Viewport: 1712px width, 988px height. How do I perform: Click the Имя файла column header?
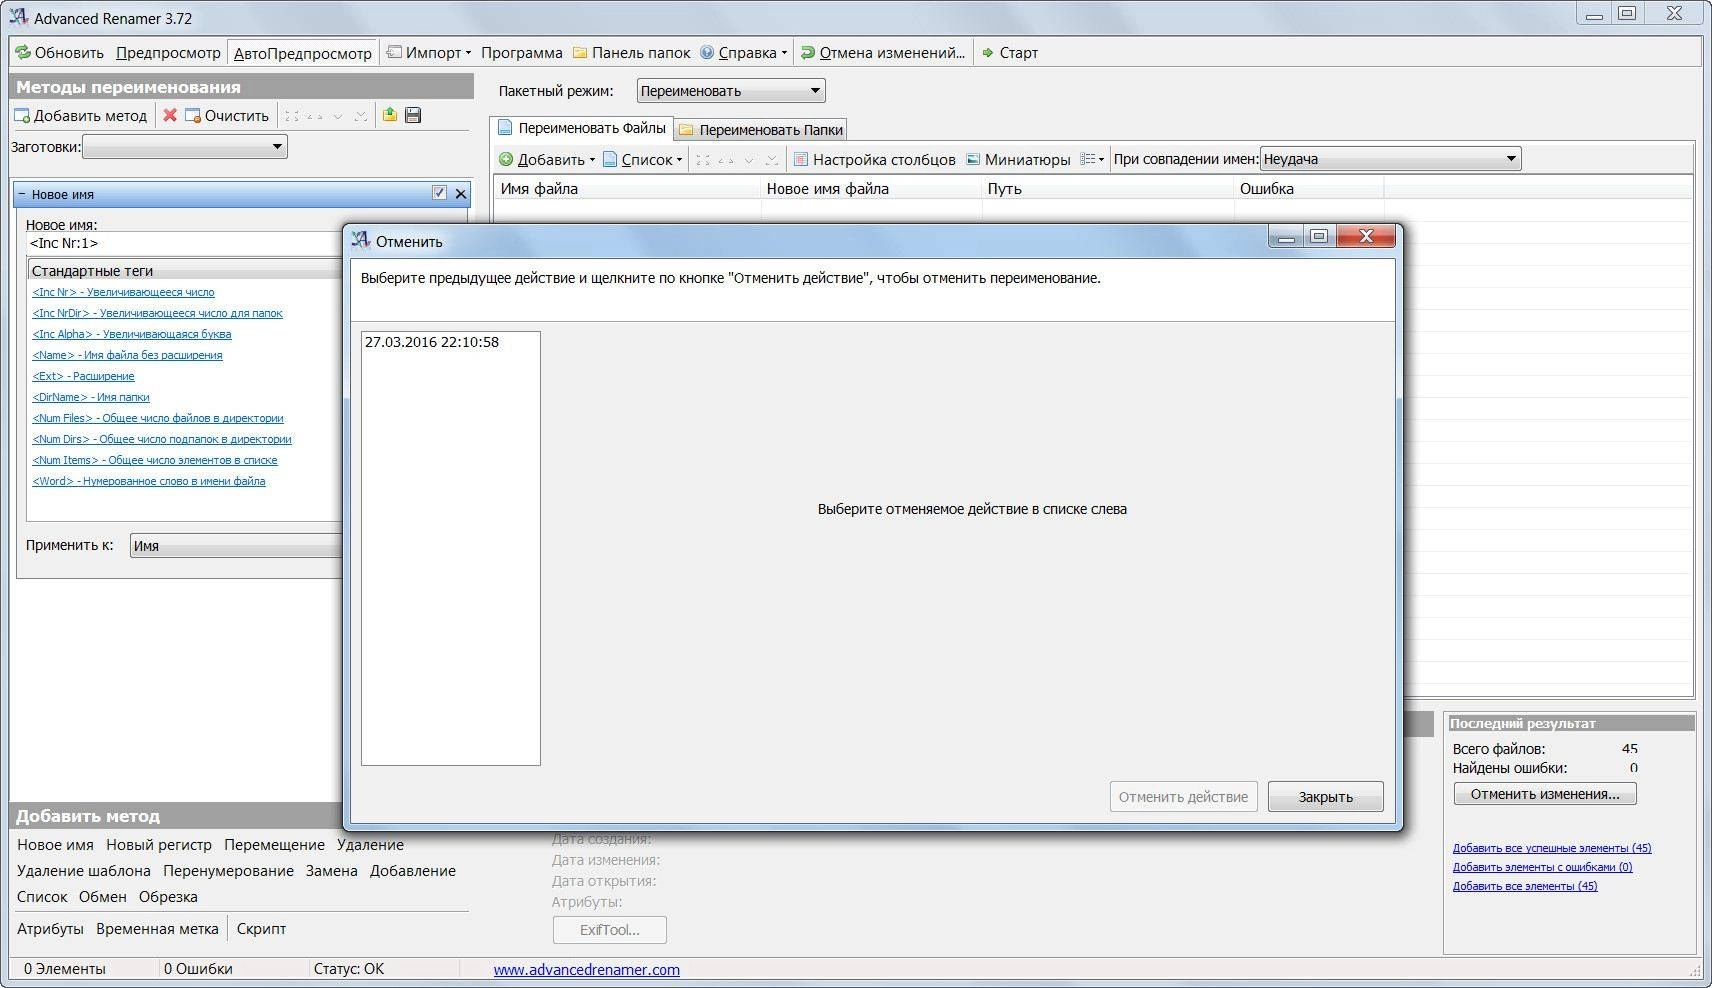628,188
